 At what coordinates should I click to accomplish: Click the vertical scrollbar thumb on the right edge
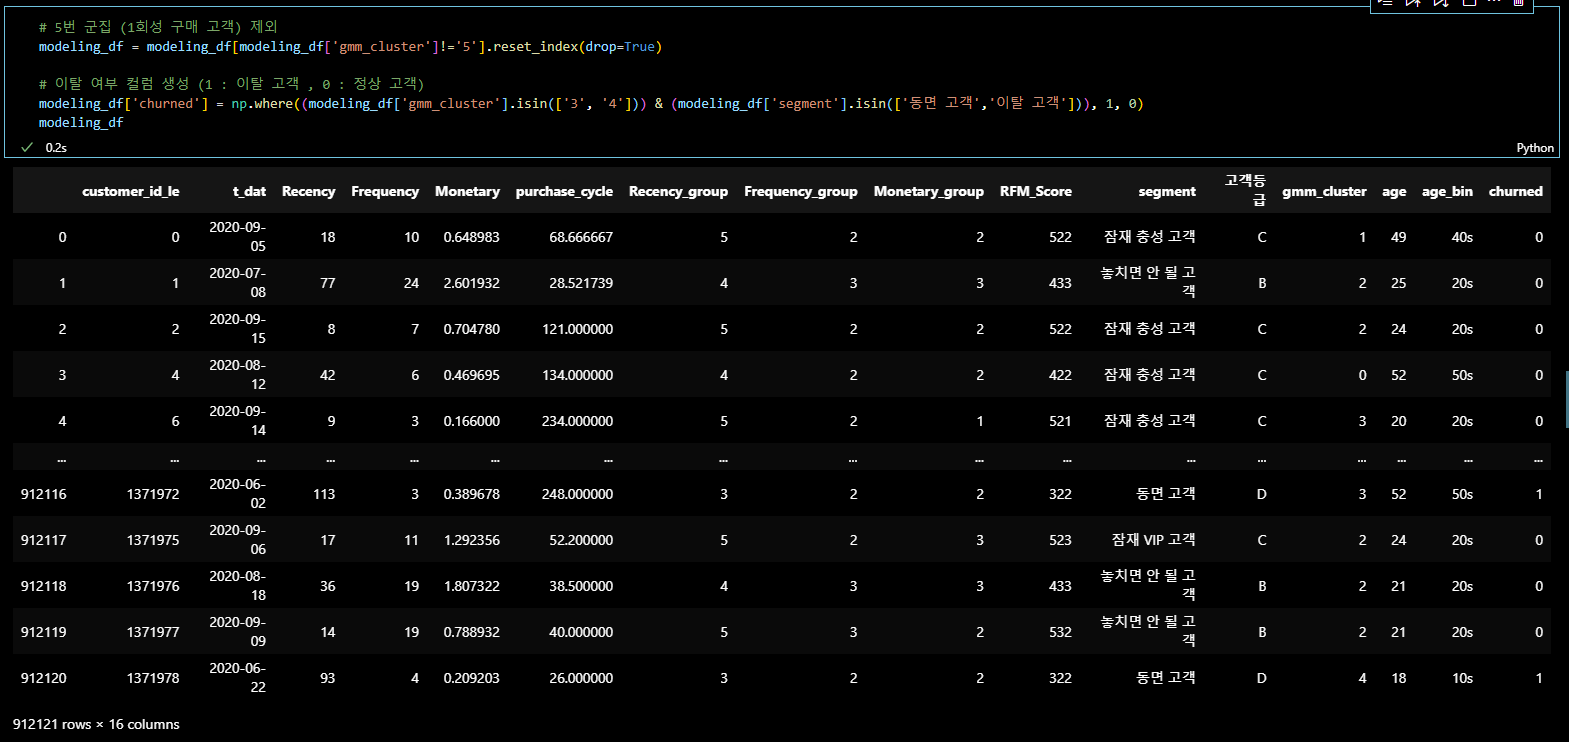[x=1566, y=399]
